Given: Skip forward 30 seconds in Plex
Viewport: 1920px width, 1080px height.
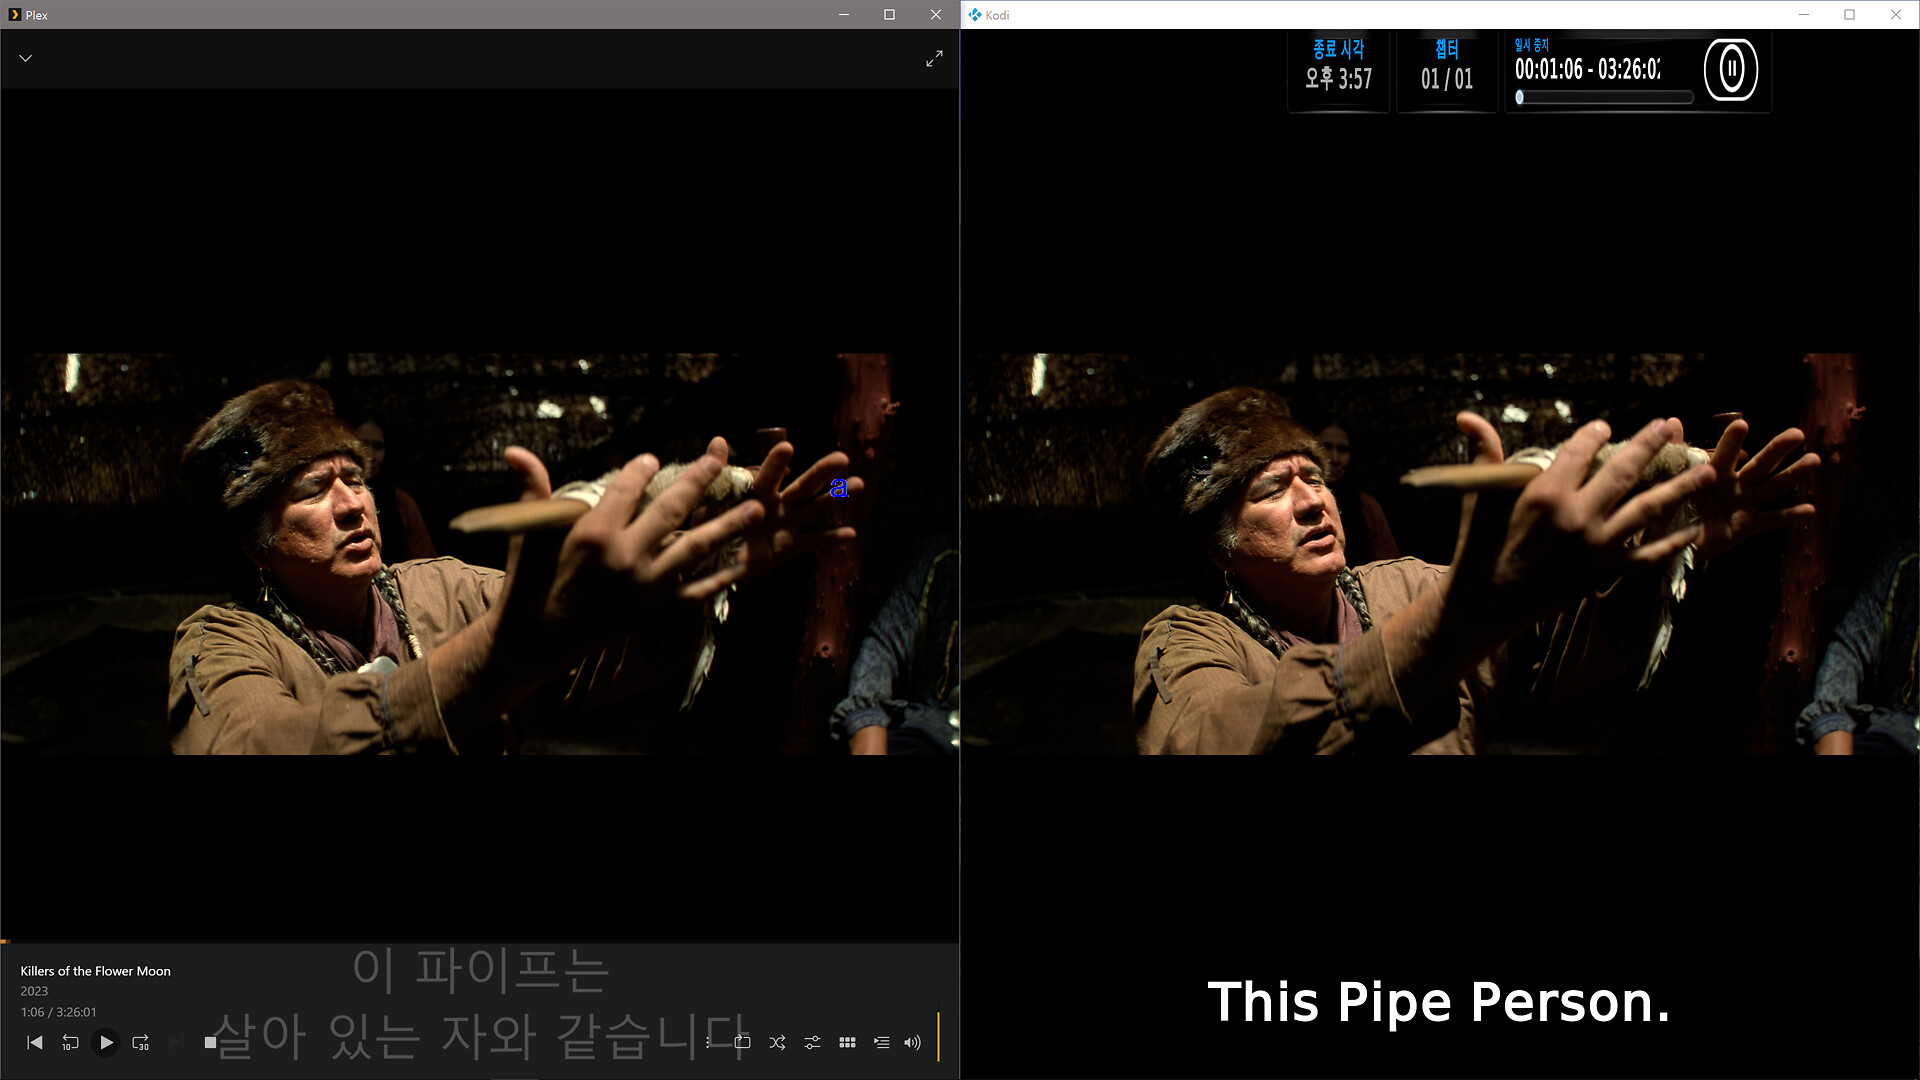Looking at the screenshot, I should 141,1042.
